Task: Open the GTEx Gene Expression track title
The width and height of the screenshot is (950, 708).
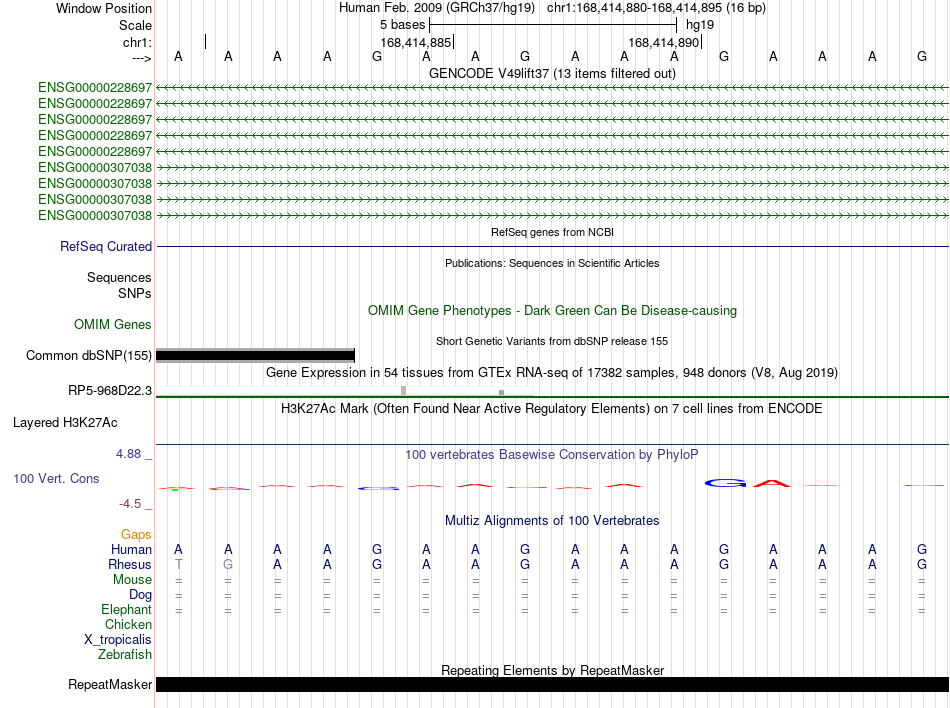Action: coord(552,372)
